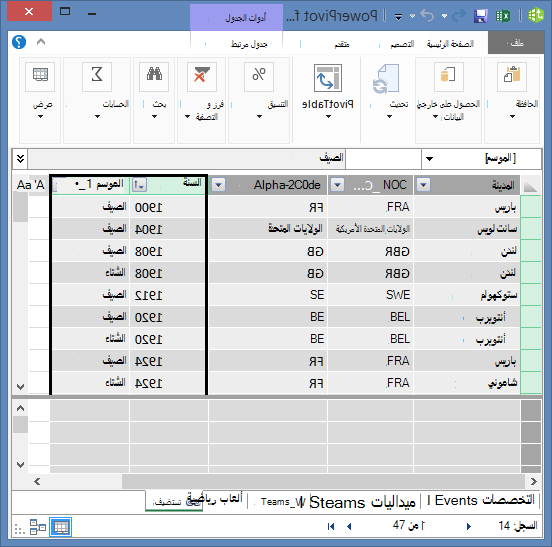Expand the formula bar chevron
The image size is (552, 547).
pos(20,159)
